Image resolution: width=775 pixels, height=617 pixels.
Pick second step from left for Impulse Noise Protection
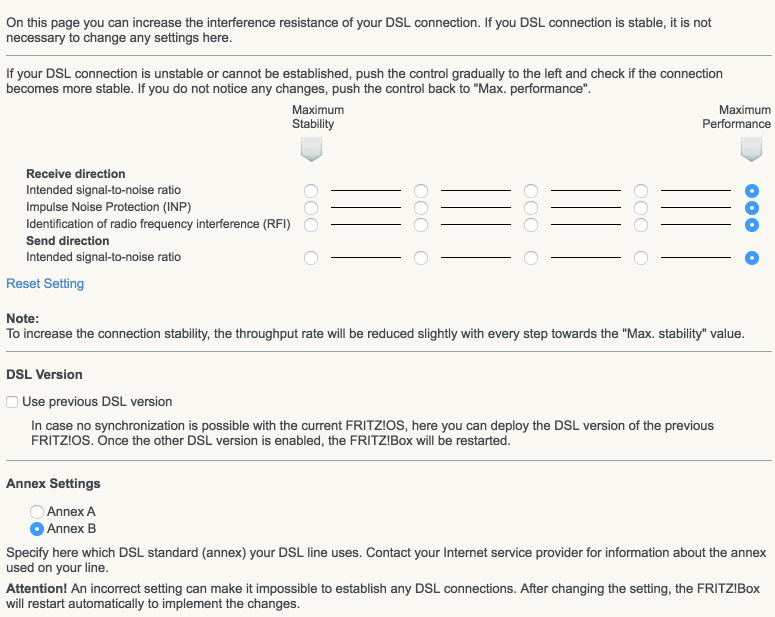point(421,207)
